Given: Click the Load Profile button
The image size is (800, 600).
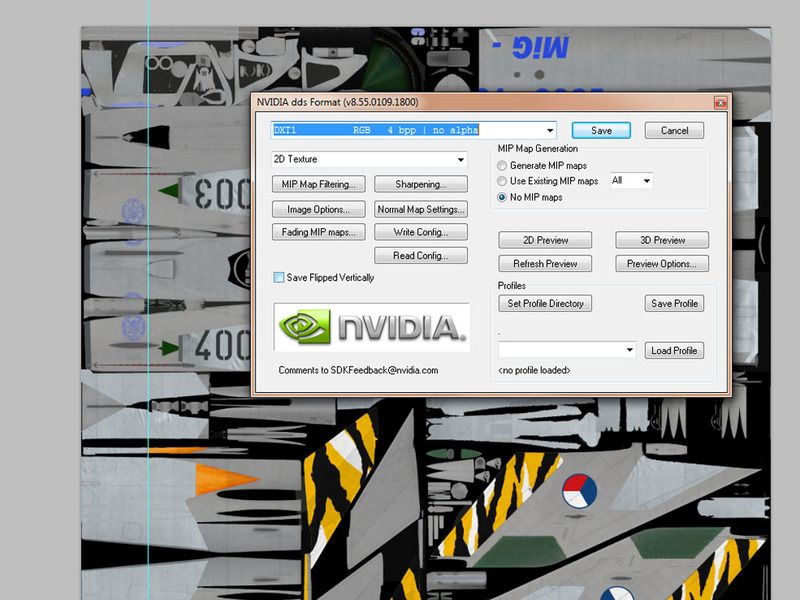Looking at the screenshot, I should [x=676, y=350].
